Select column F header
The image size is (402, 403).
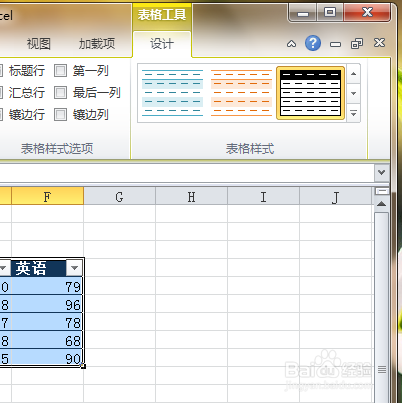coord(47,197)
